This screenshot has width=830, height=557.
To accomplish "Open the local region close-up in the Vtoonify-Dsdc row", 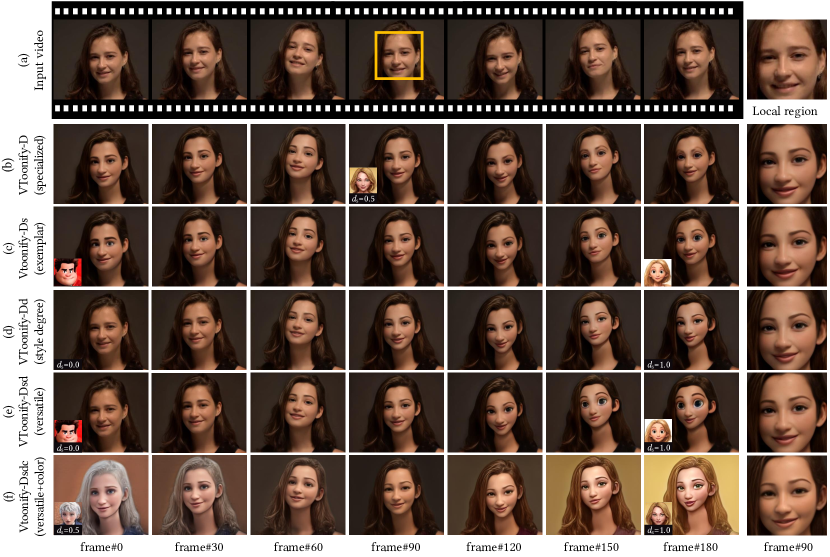I will click(787, 495).
